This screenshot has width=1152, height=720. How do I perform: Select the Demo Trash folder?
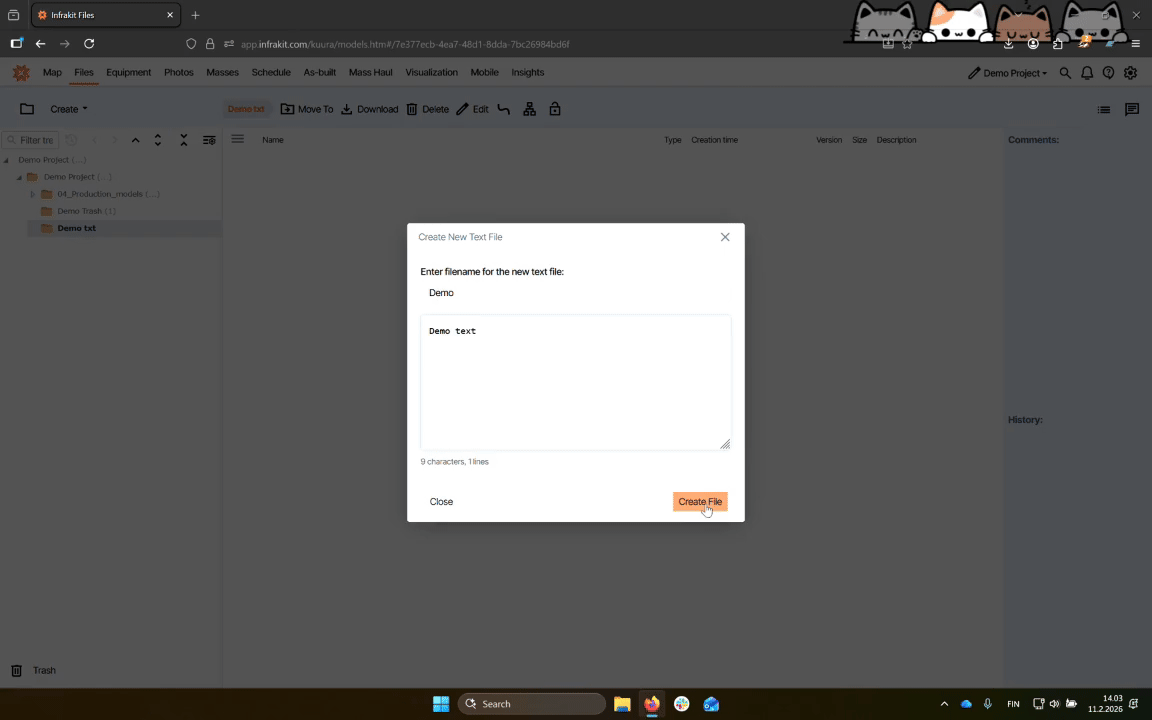pyautogui.click(x=86, y=211)
